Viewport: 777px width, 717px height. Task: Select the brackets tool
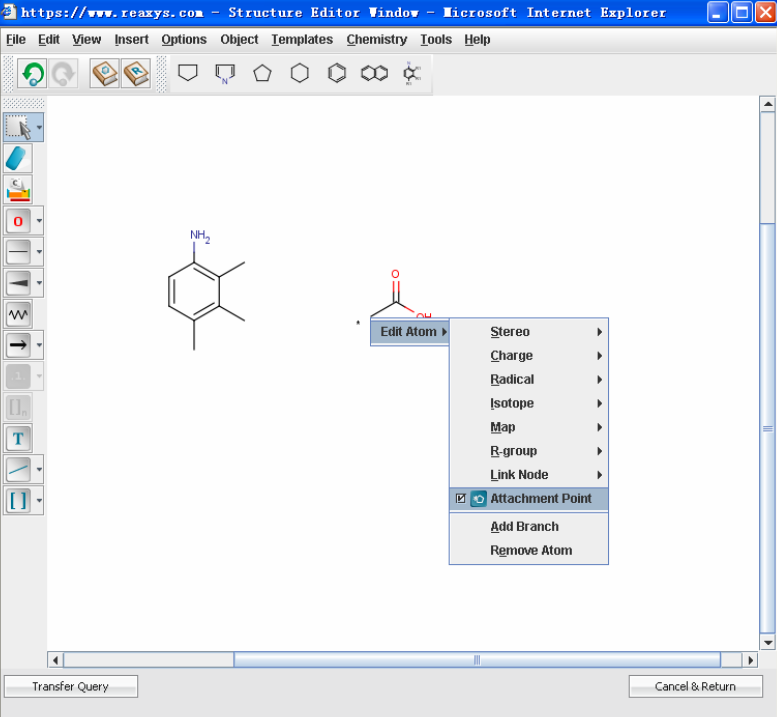point(18,500)
